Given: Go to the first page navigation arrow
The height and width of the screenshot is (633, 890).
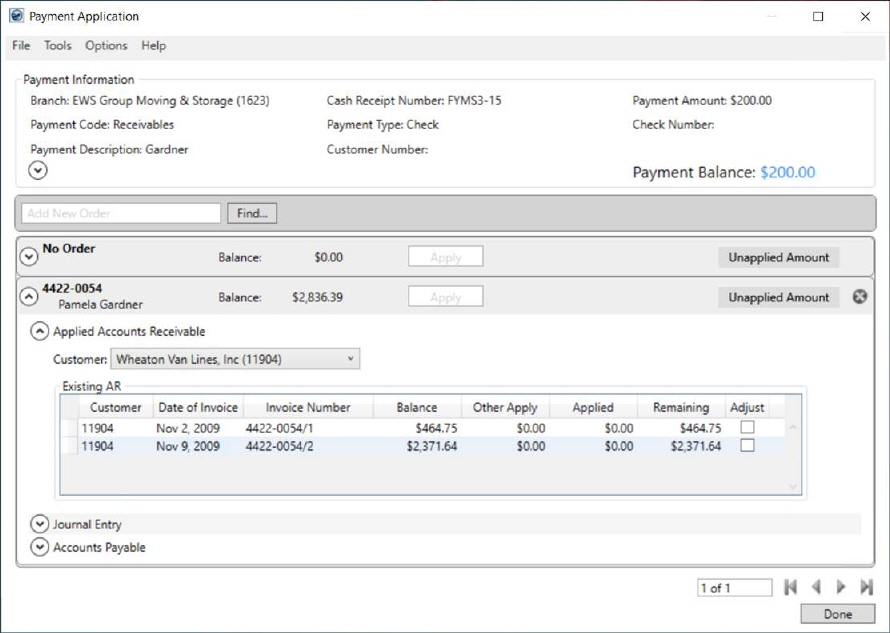Looking at the screenshot, I should coord(790,588).
